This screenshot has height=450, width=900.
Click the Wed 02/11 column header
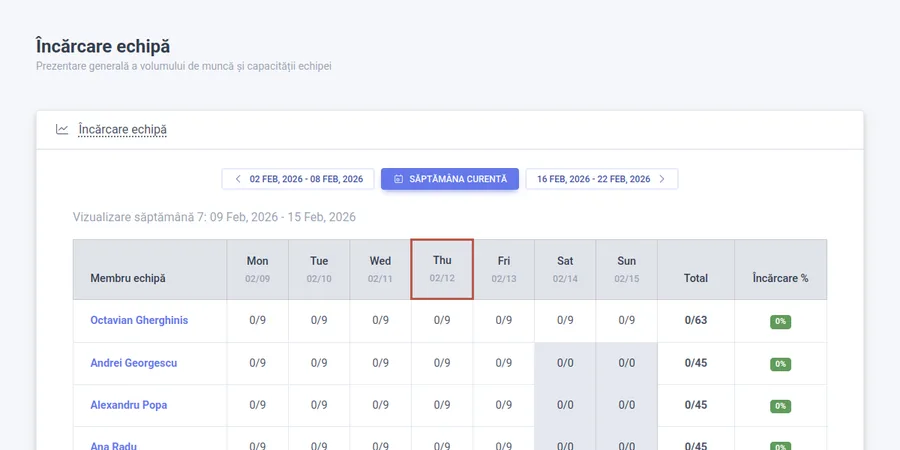pyautogui.click(x=381, y=269)
